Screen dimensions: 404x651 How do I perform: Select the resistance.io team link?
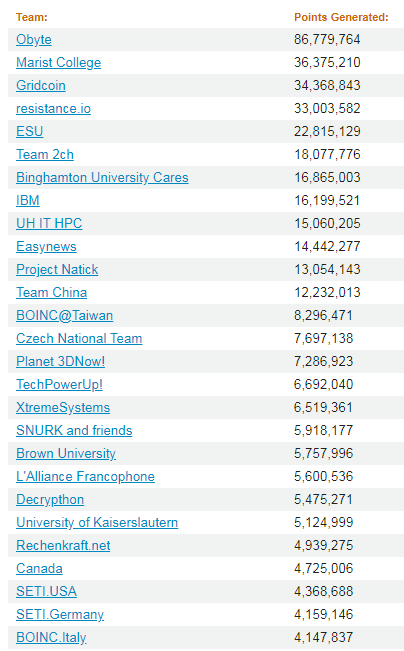pyautogui.click(x=53, y=108)
